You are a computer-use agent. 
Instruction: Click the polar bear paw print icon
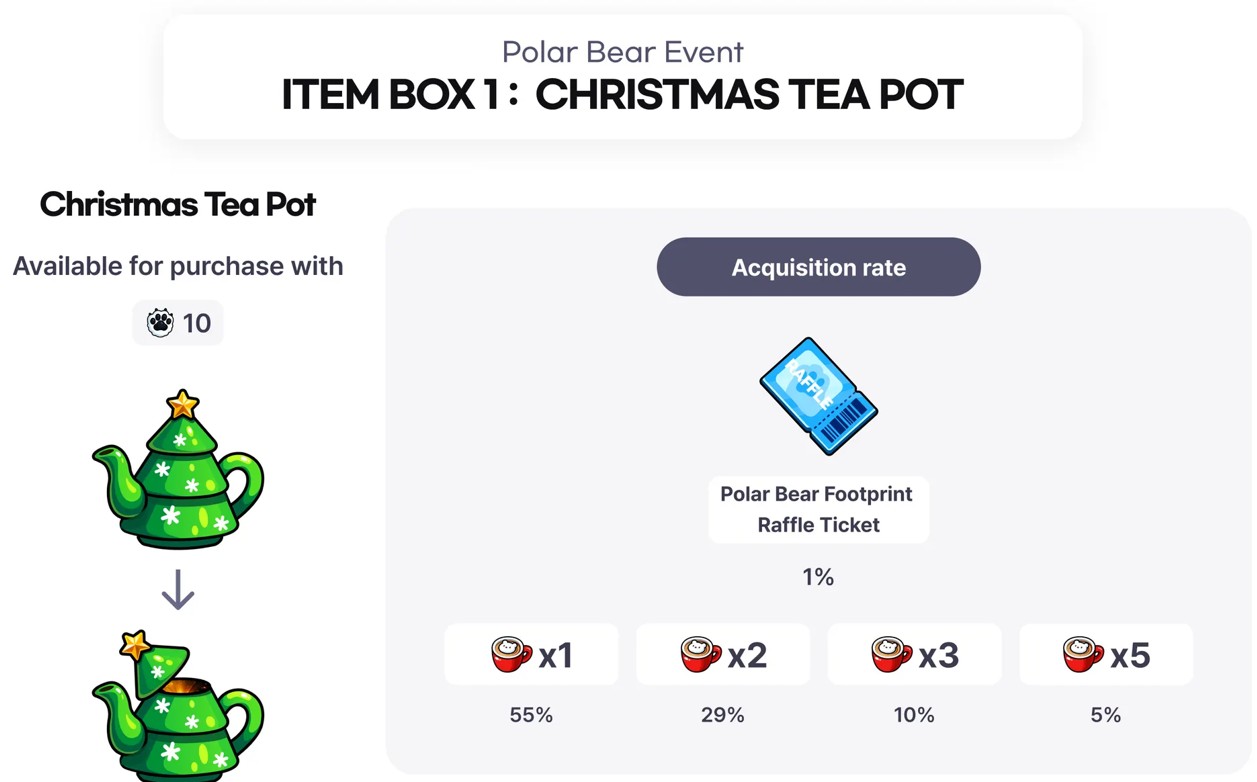tap(160, 323)
